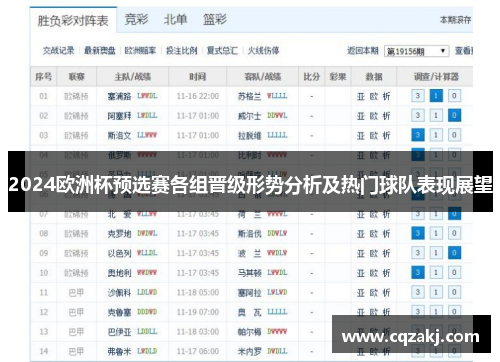This screenshot has width=500, height=362.
Task: Open 欧 data for row 01 塞浦路
Action: pos(374,96)
